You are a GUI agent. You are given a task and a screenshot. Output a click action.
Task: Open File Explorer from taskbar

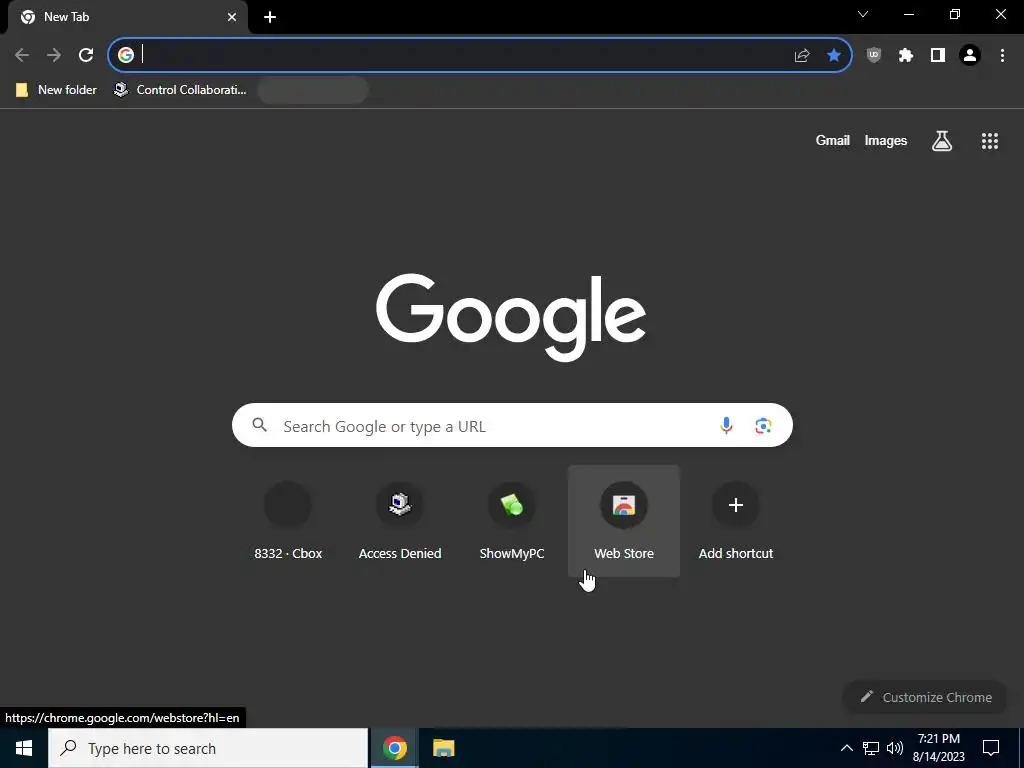[x=443, y=748]
